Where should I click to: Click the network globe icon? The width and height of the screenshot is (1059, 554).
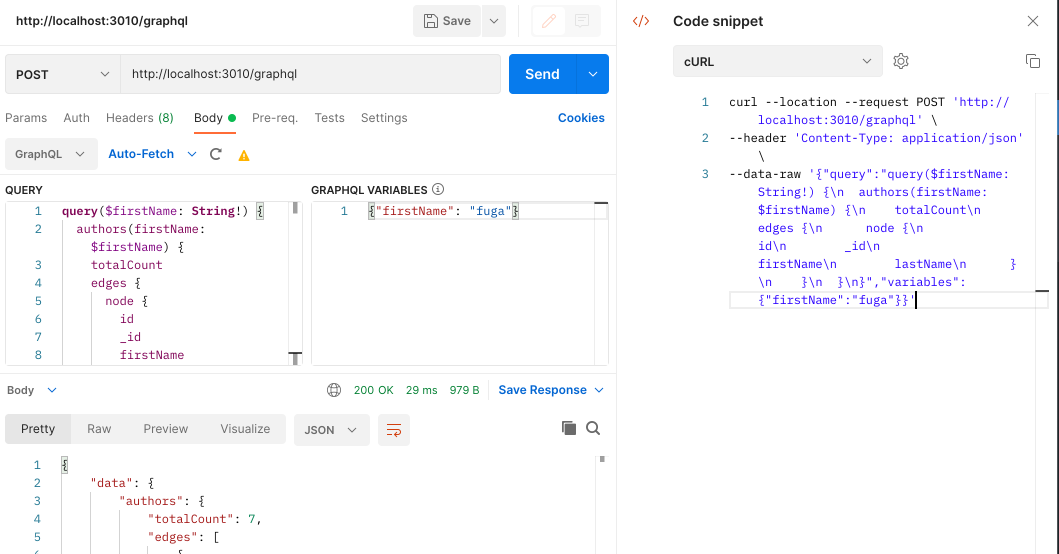coord(334,390)
